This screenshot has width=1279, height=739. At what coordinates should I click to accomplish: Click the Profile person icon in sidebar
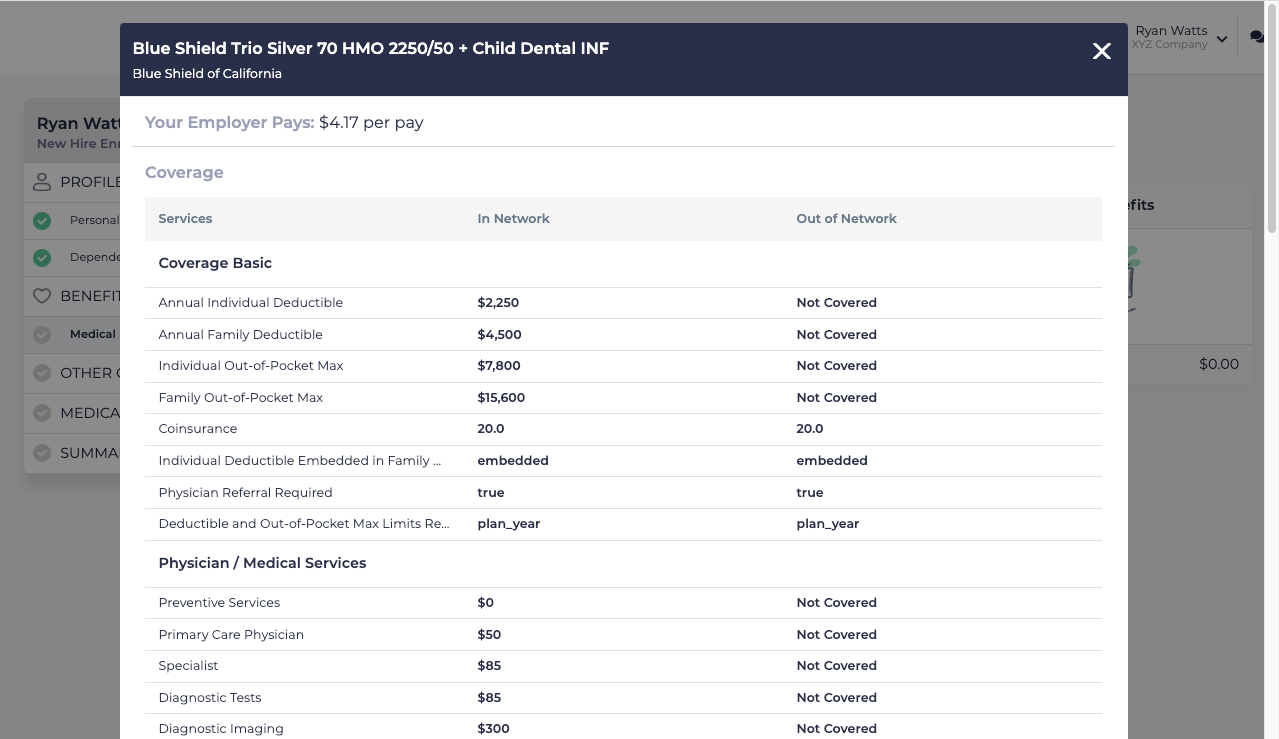point(41,181)
